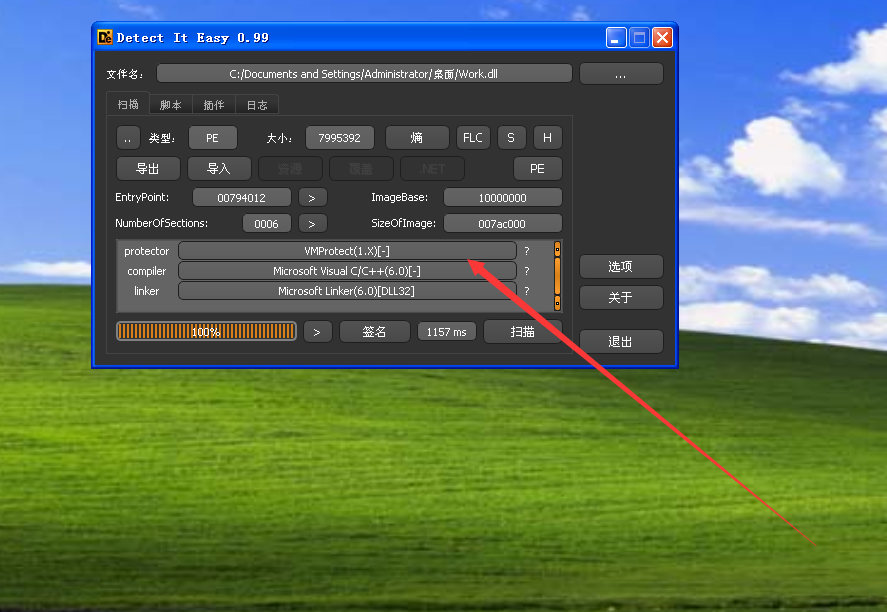Select the Microsoft Visual C/C++(6.0)[-] compiler result

point(347,271)
